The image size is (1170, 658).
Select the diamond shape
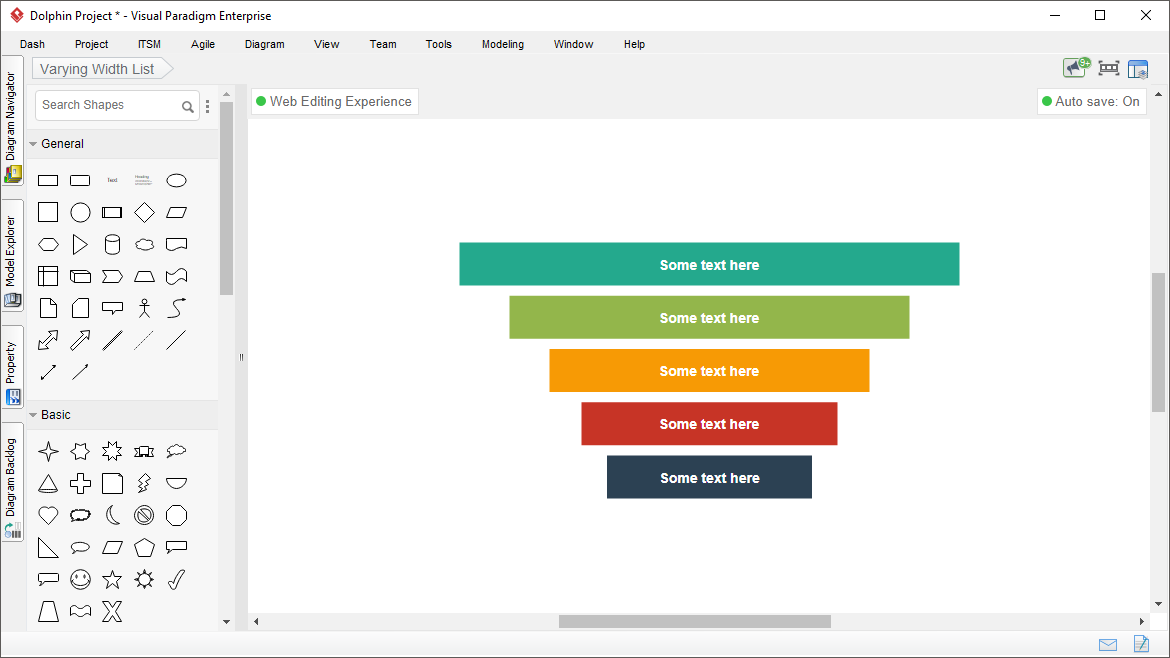[x=144, y=213]
